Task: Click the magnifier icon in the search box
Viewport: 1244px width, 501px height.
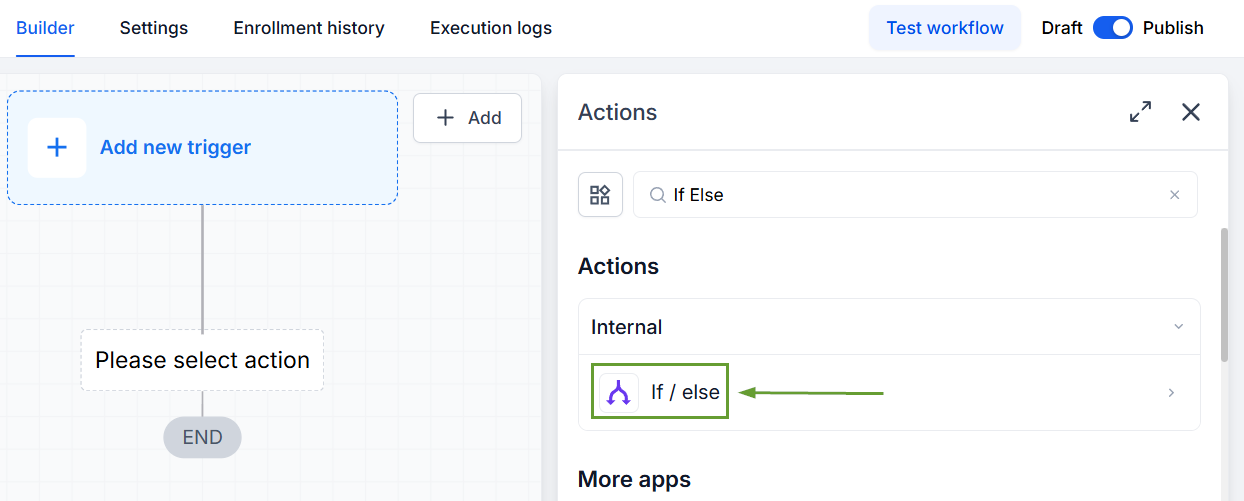Action: (x=658, y=195)
